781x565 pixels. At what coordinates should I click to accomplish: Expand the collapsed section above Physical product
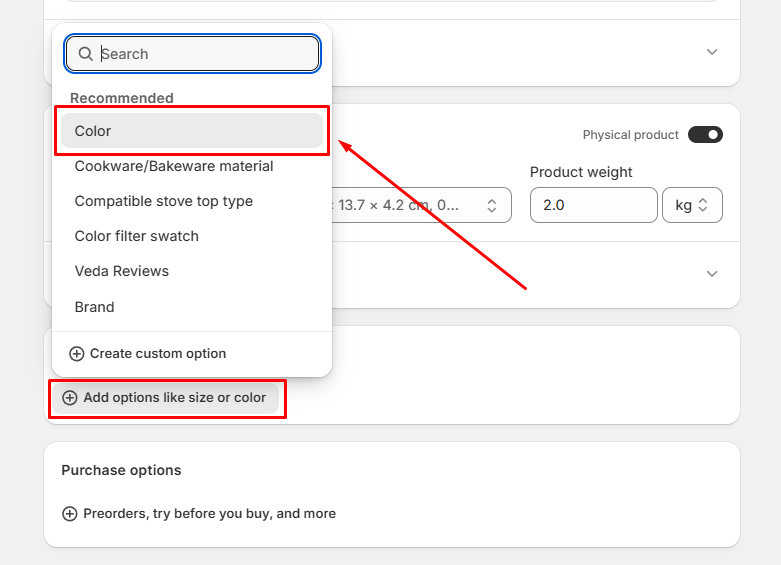pyautogui.click(x=711, y=52)
